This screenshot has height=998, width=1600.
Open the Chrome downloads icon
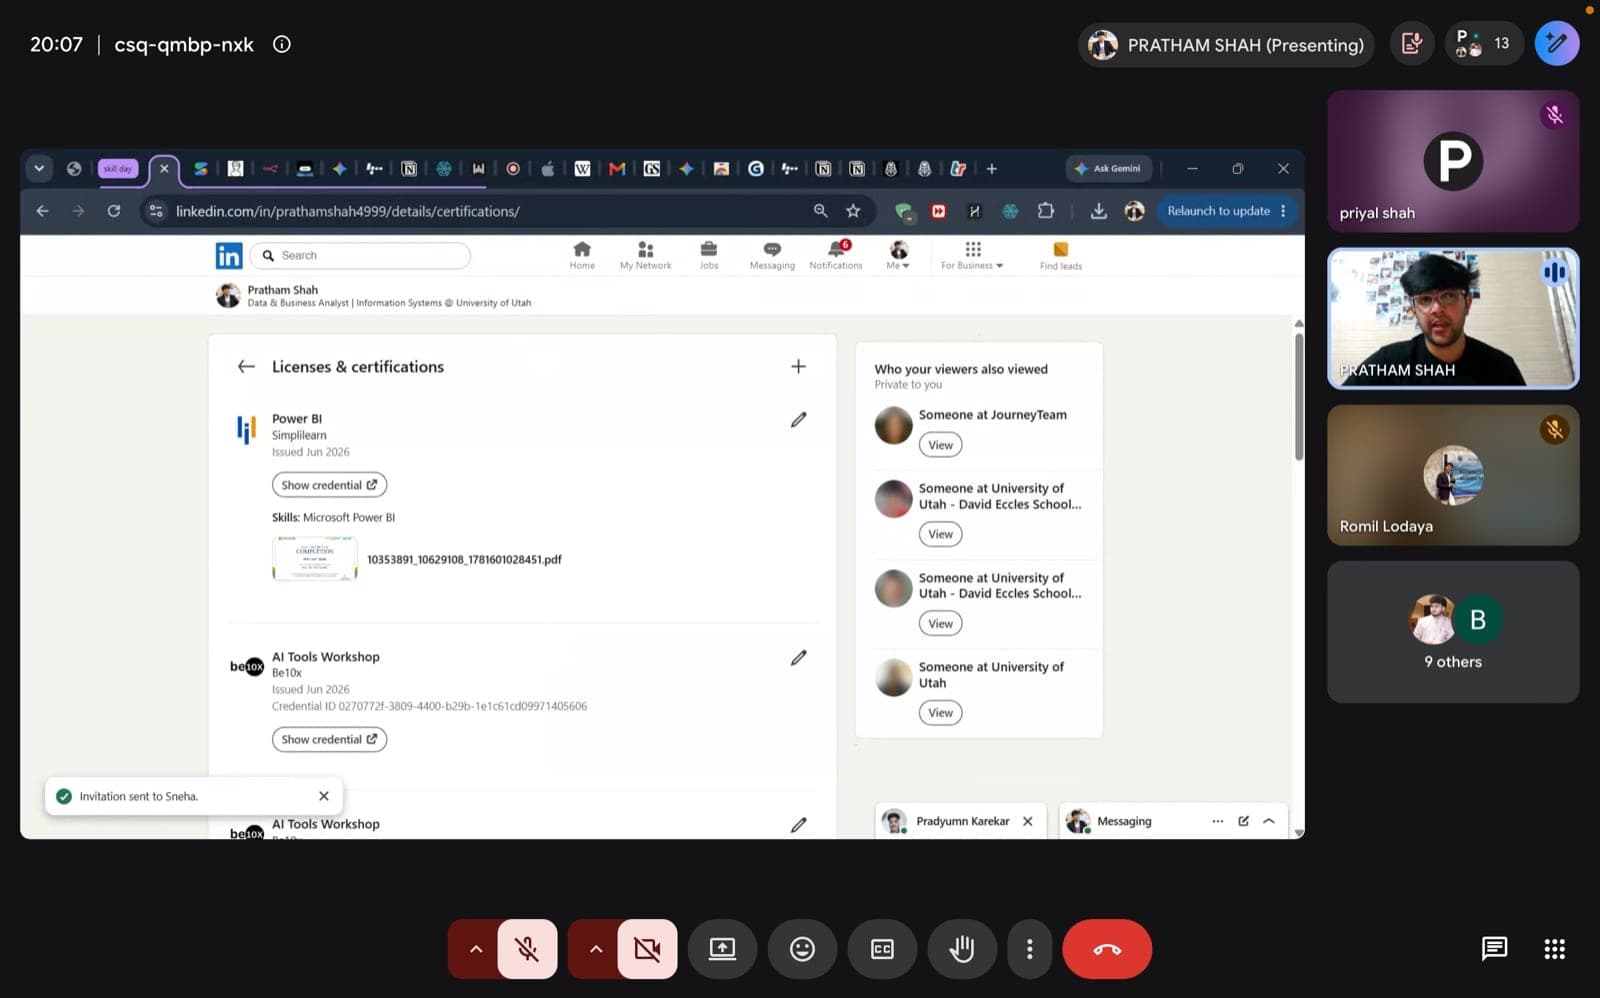1098,211
